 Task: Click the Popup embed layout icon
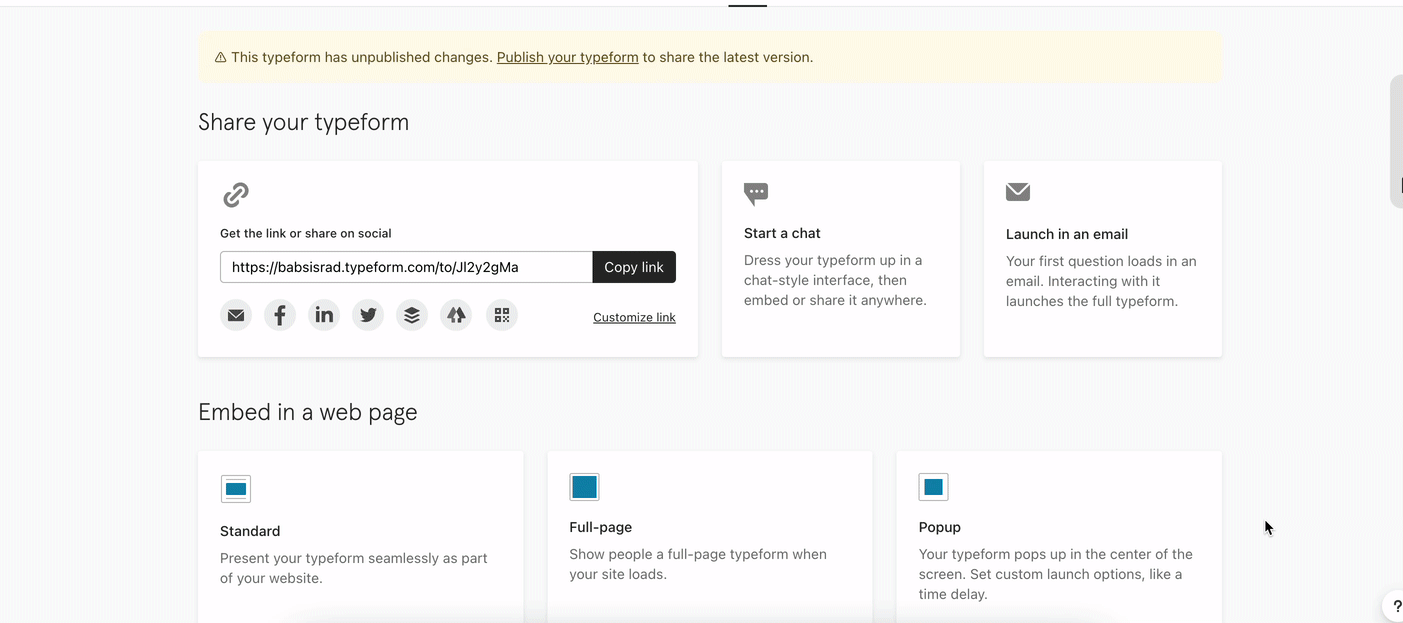point(933,487)
